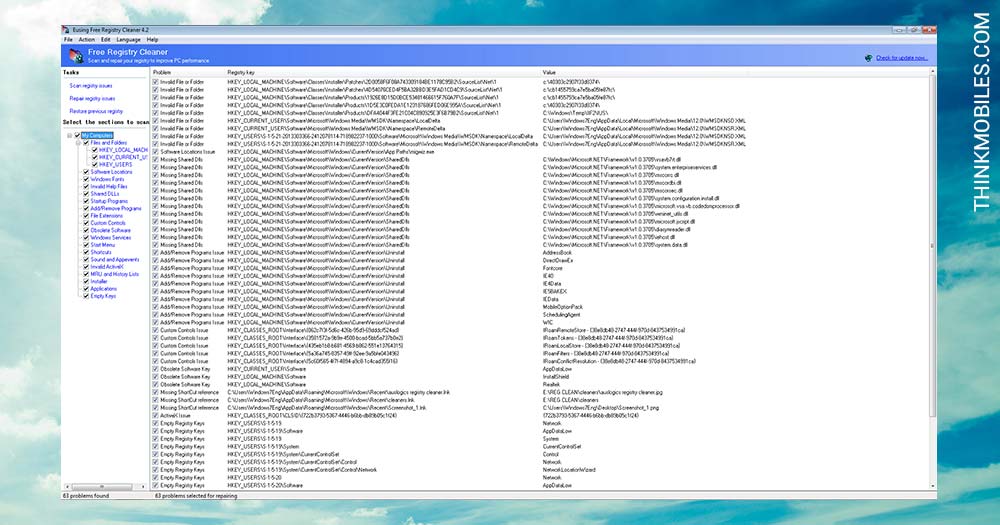Select the Windows Services tree item

(x=110, y=238)
